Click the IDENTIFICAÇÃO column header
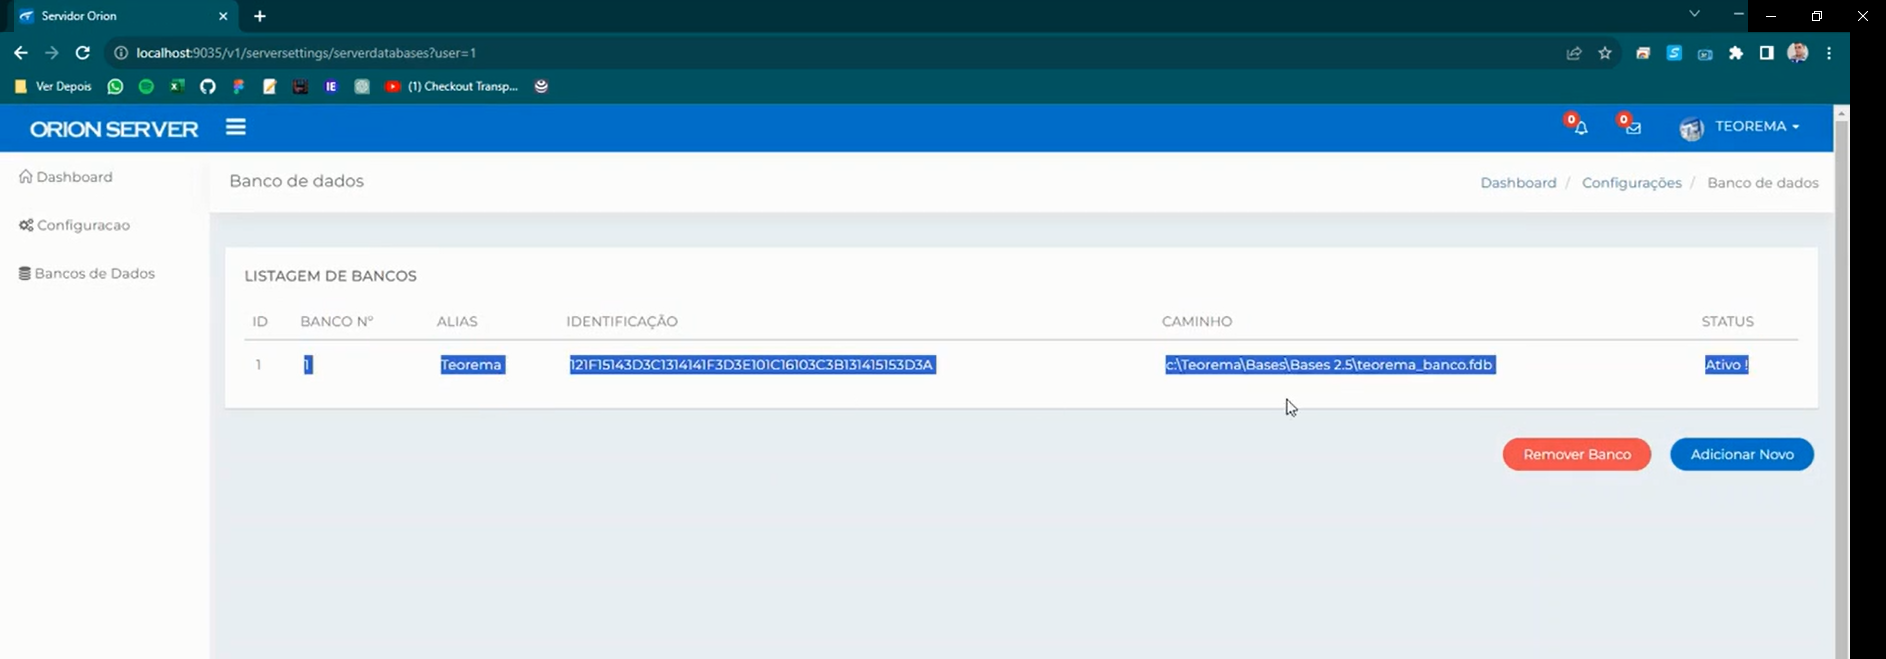1886x659 pixels. [x=622, y=321]
